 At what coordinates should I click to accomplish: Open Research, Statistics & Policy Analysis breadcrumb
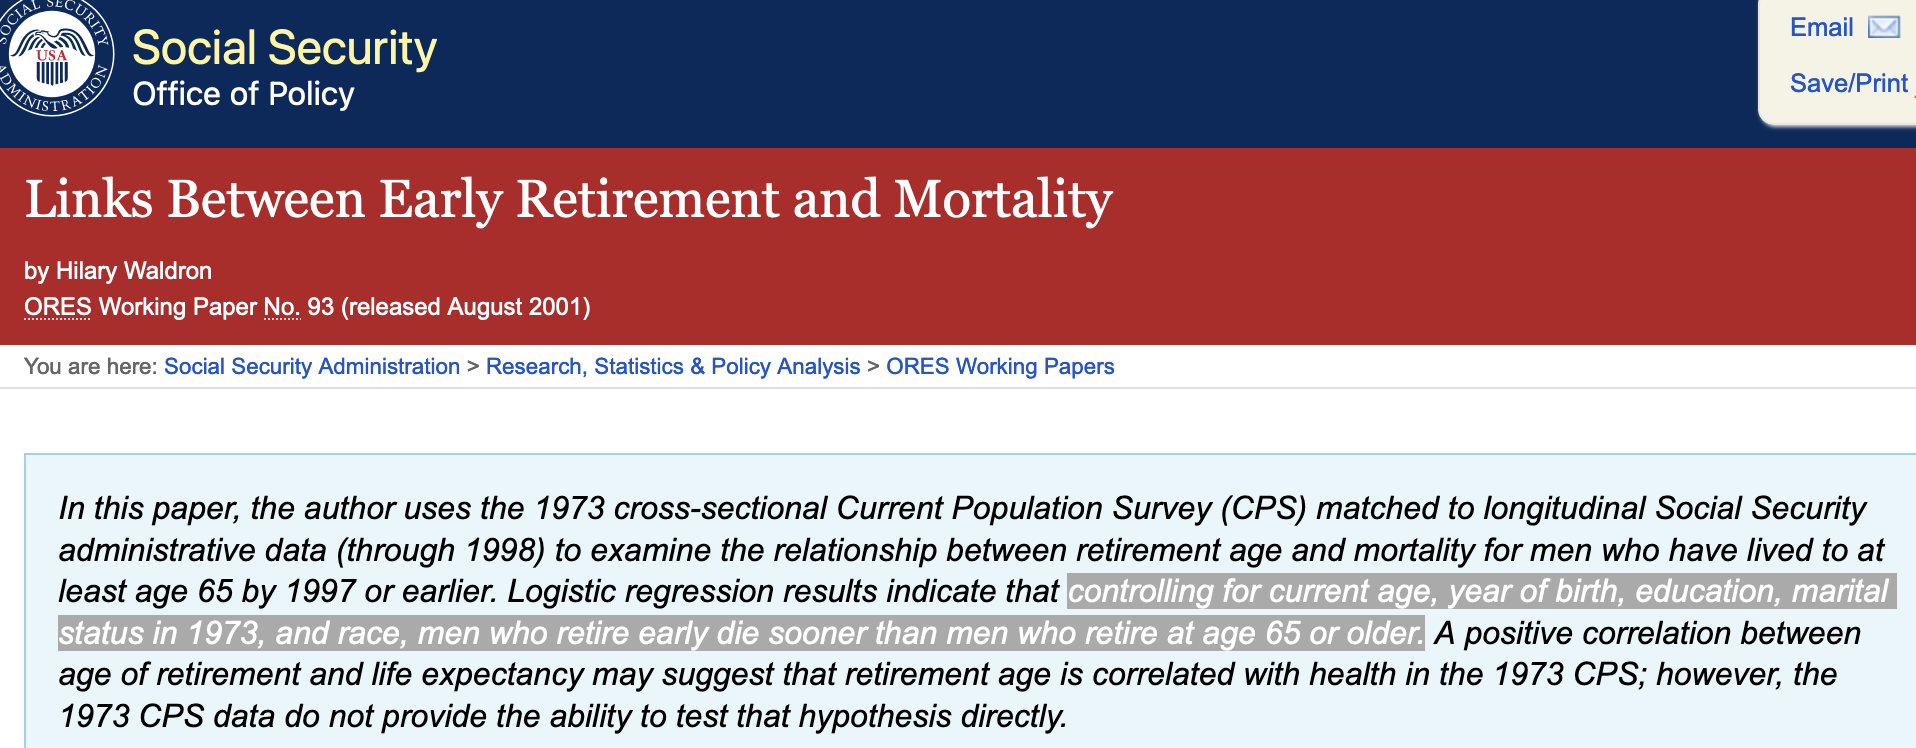(x=672, y=367)
